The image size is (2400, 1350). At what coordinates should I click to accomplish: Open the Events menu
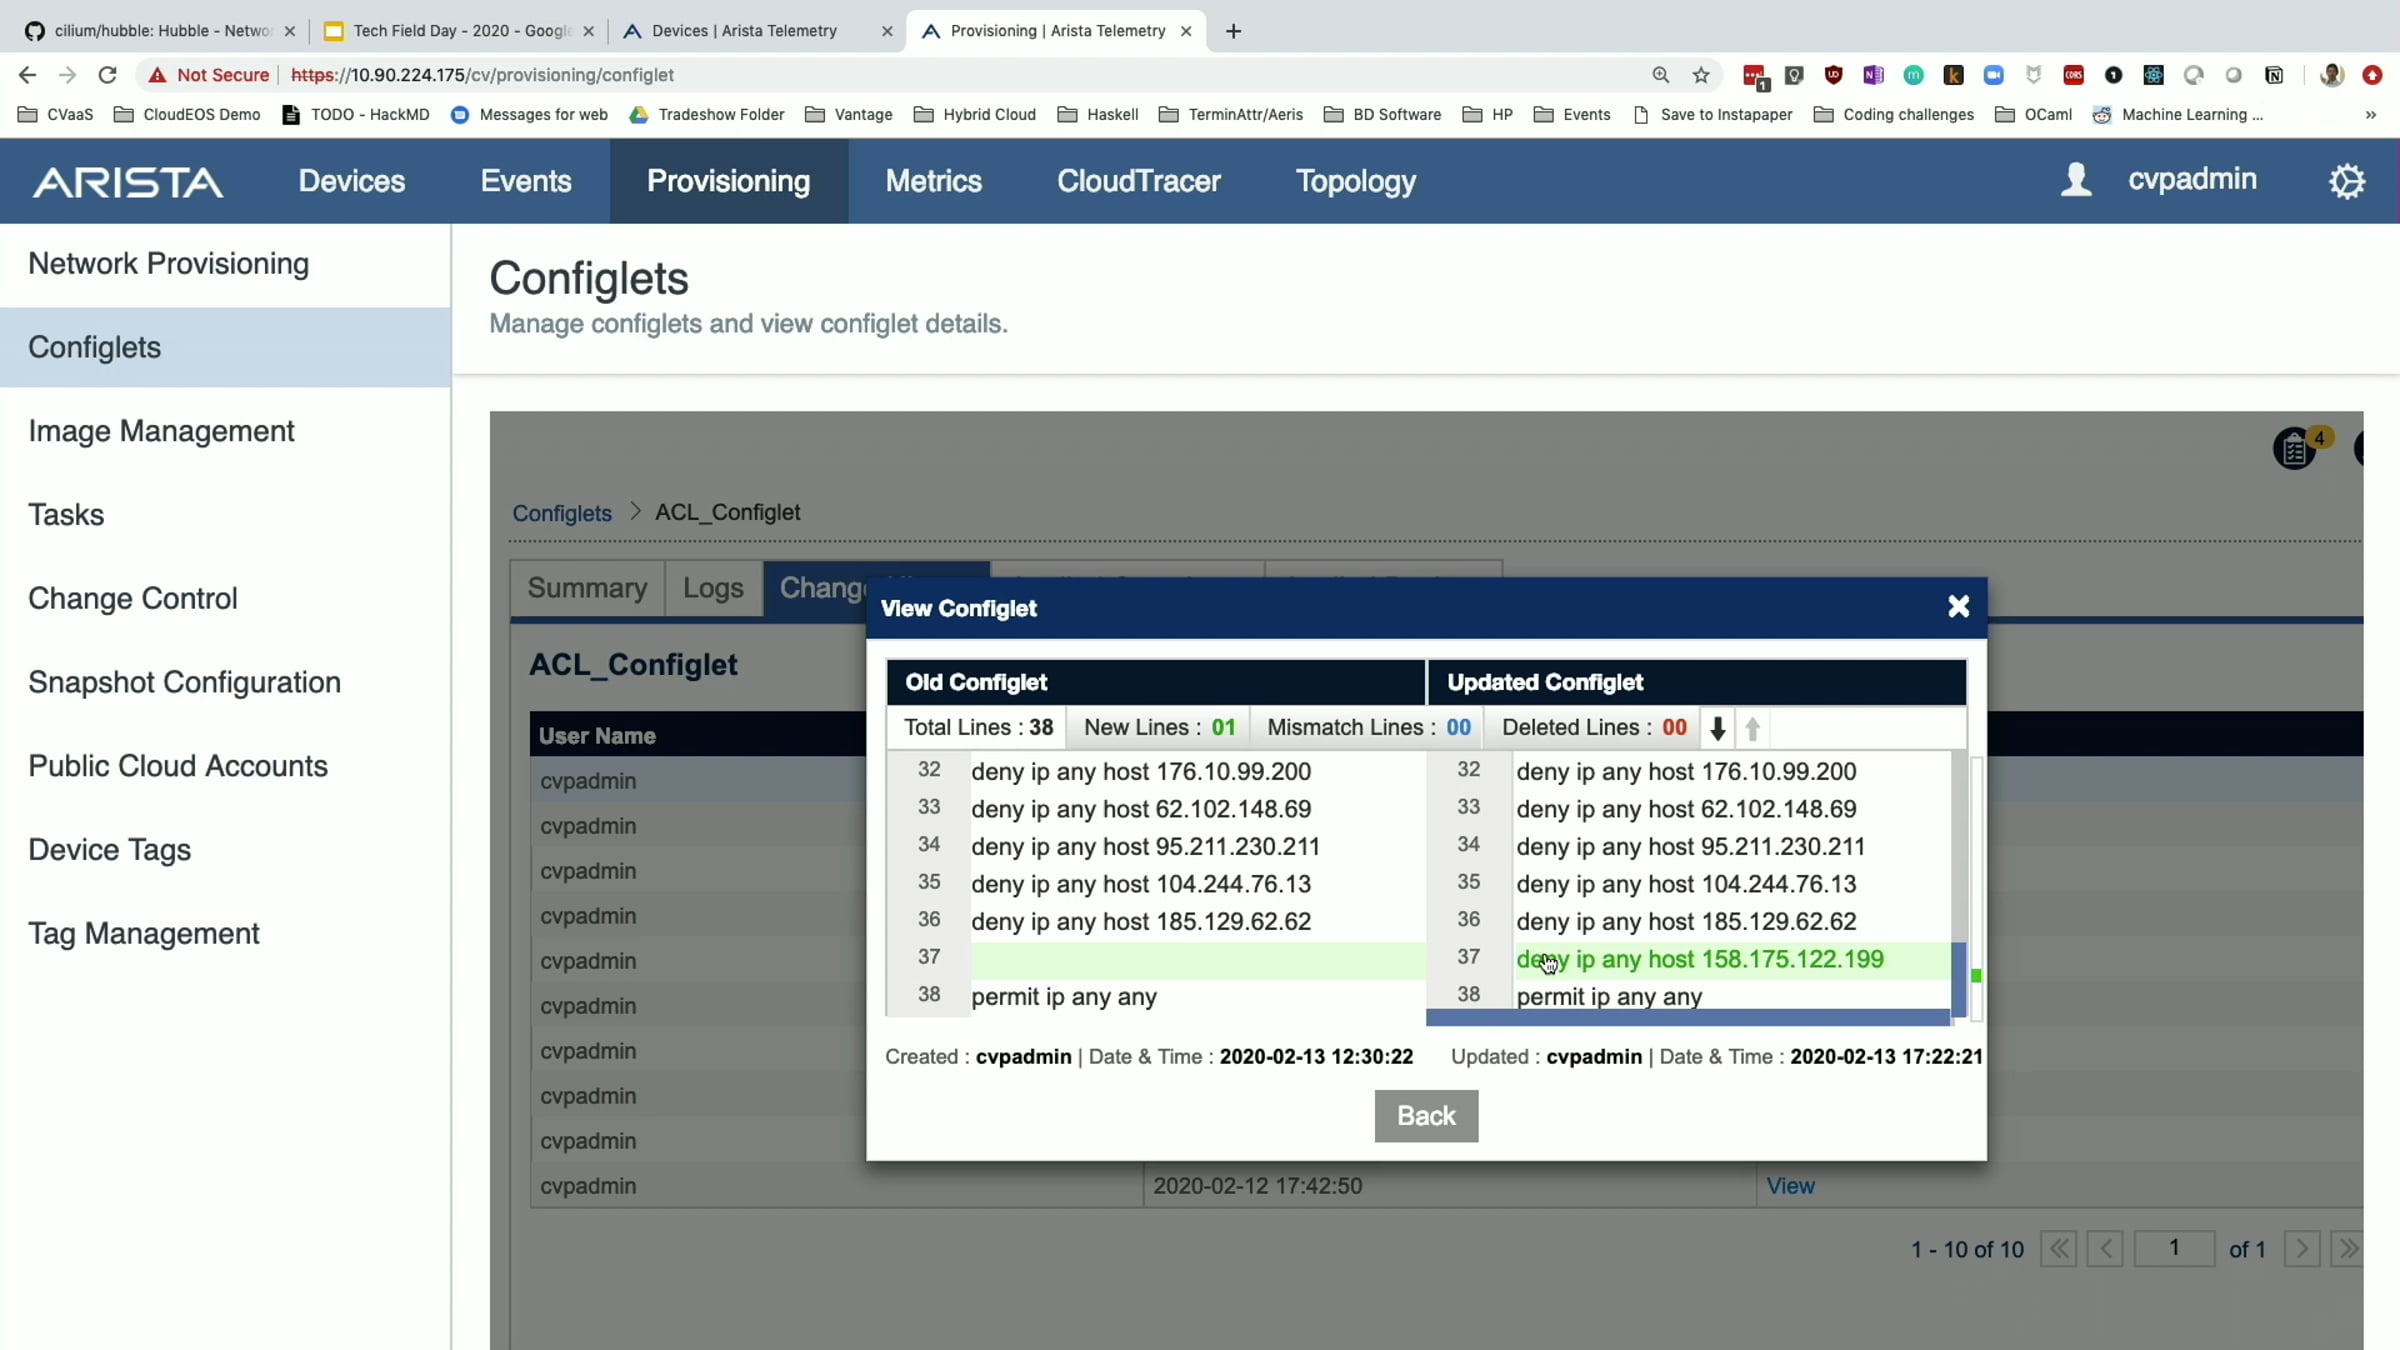(526, 181)
